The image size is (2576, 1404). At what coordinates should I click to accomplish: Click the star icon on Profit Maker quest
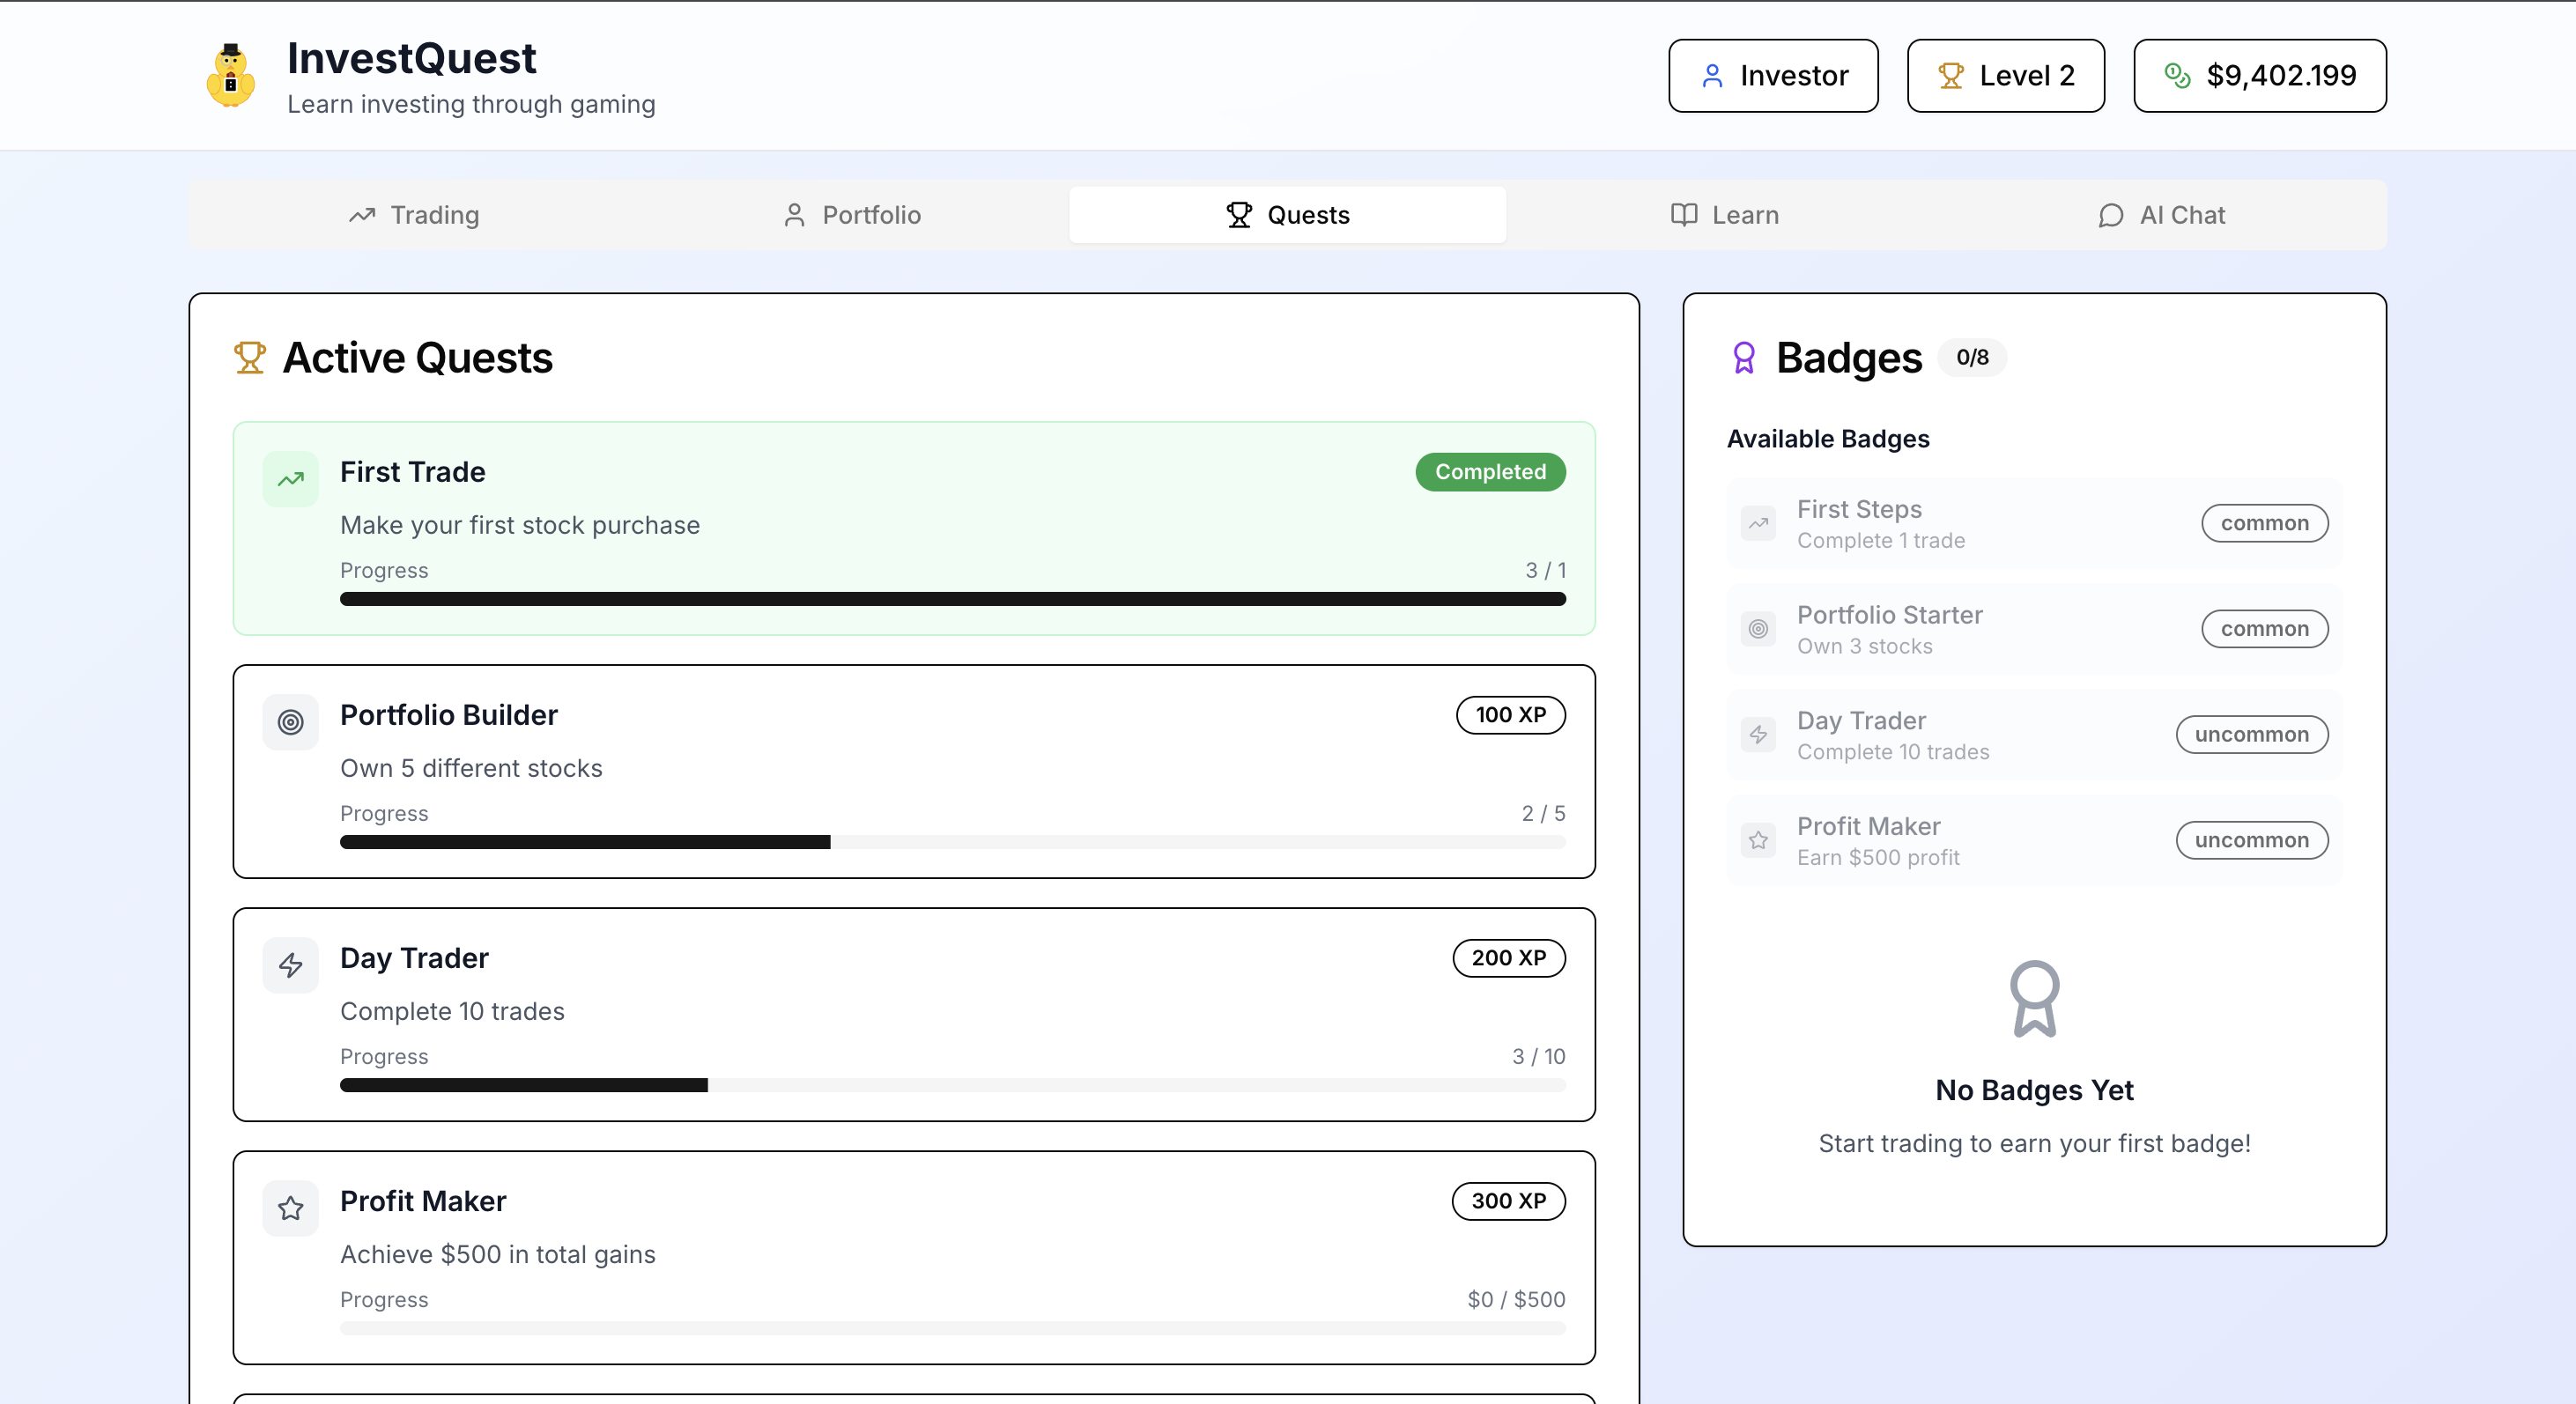pyautogui.click(x=290, y=1208)
